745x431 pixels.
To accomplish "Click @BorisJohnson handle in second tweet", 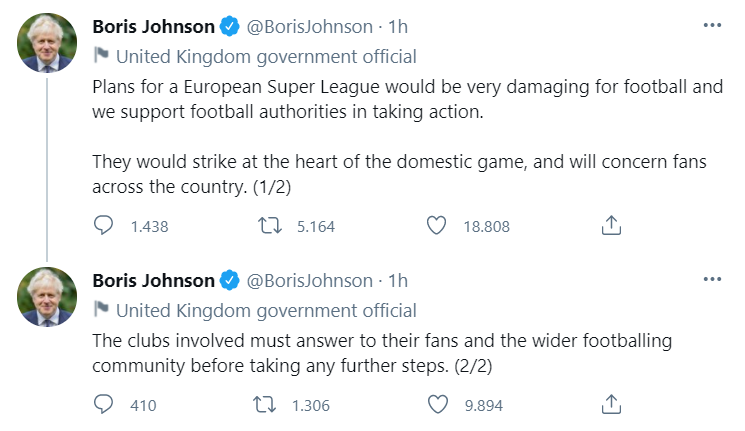I will tap(308, 281).
